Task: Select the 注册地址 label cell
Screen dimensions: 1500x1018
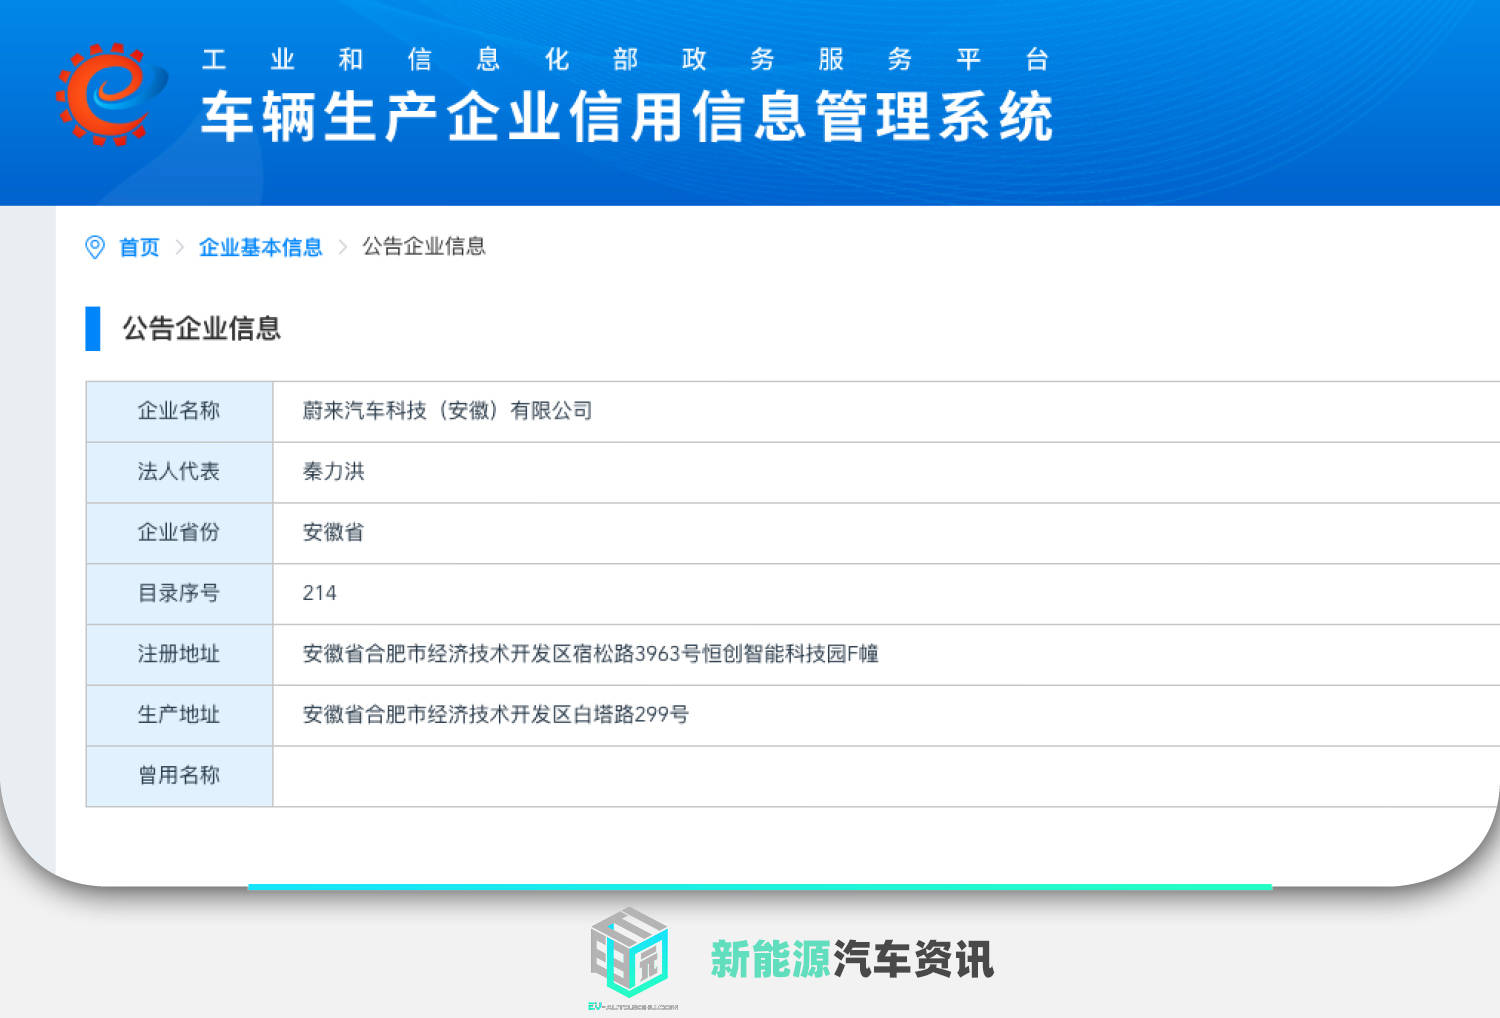Action: coord(179,654)
